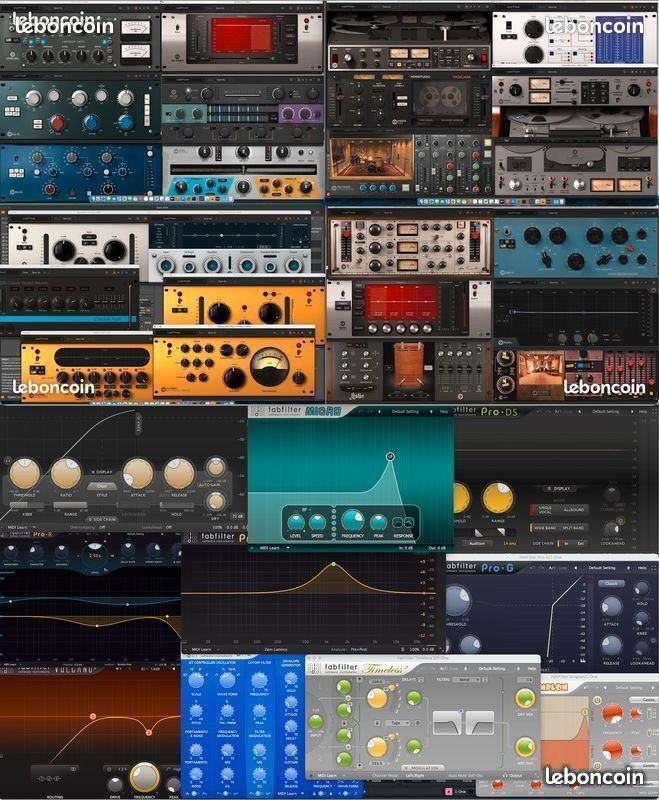Screen dimensions: 659x800
Task: Click the Frequency knob in Micro
Action: pos(352,520)
